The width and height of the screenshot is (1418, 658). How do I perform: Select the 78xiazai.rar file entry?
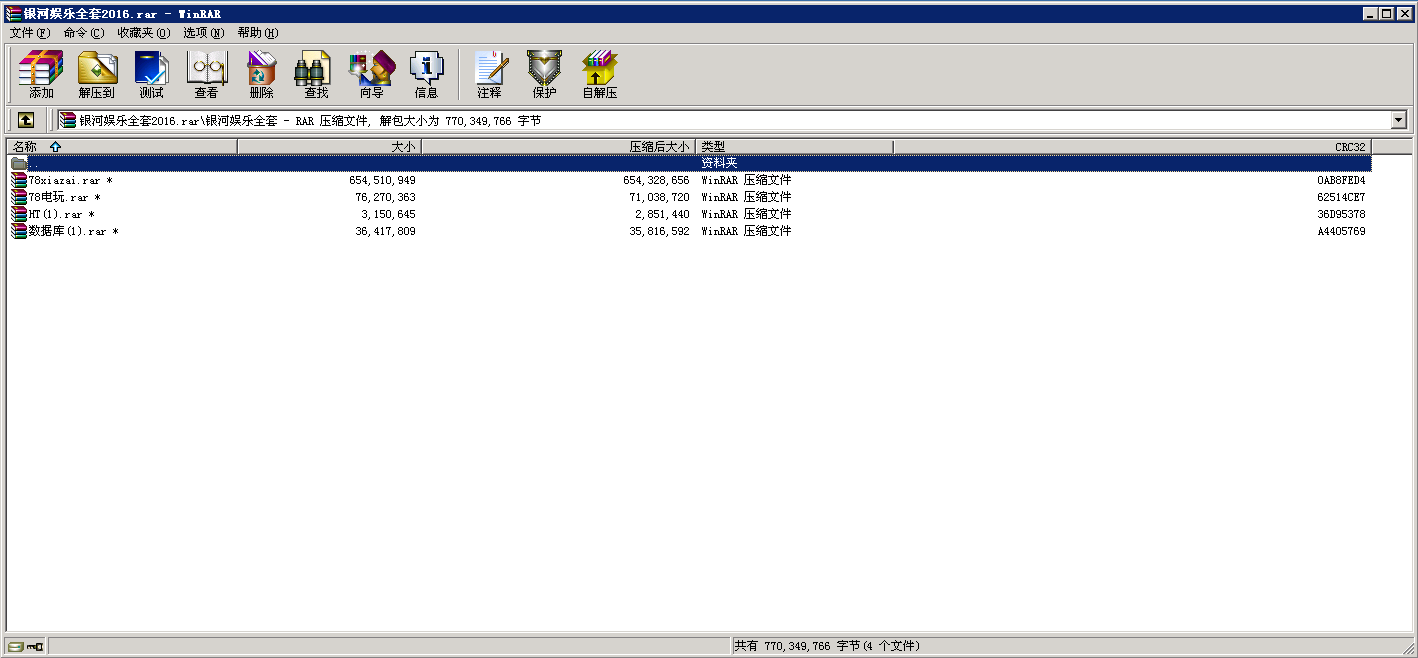(64, 181)
